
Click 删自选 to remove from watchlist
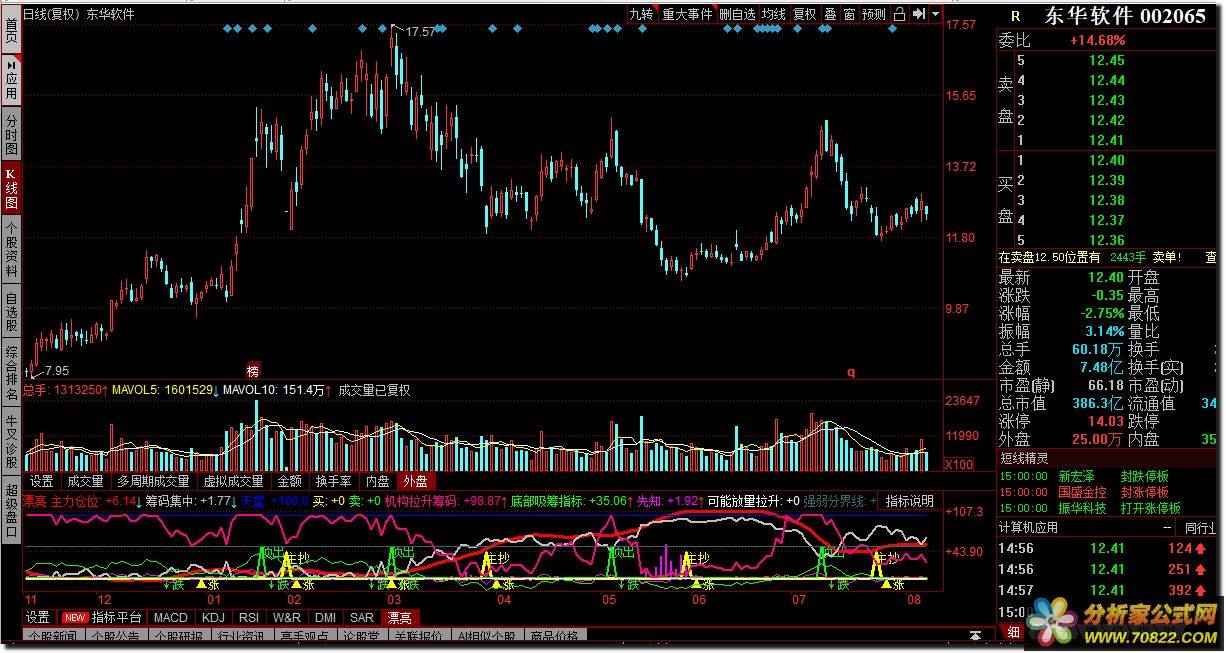pos(737,14)
